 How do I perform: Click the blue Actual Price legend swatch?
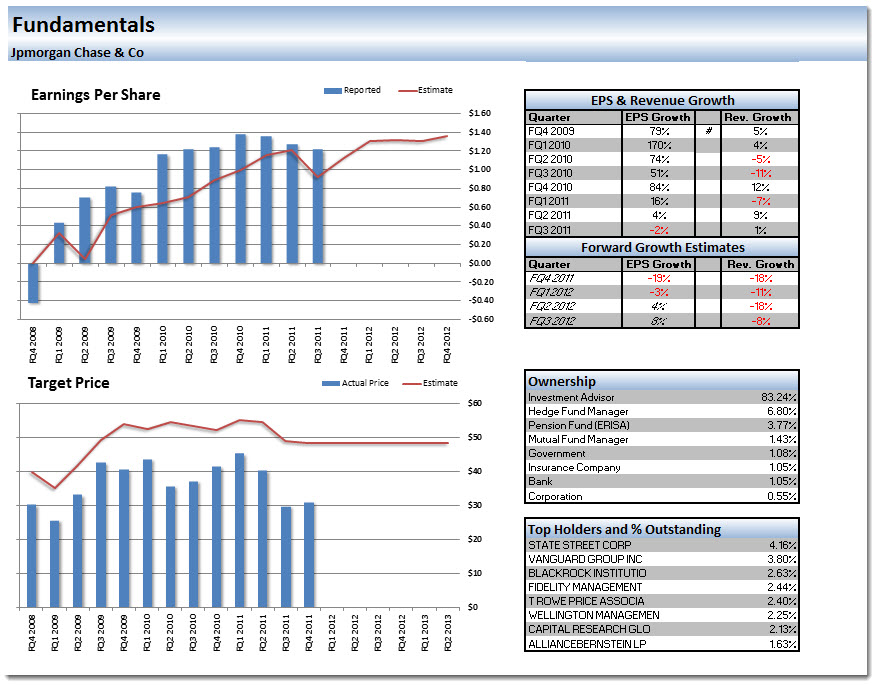click(331, 383)
